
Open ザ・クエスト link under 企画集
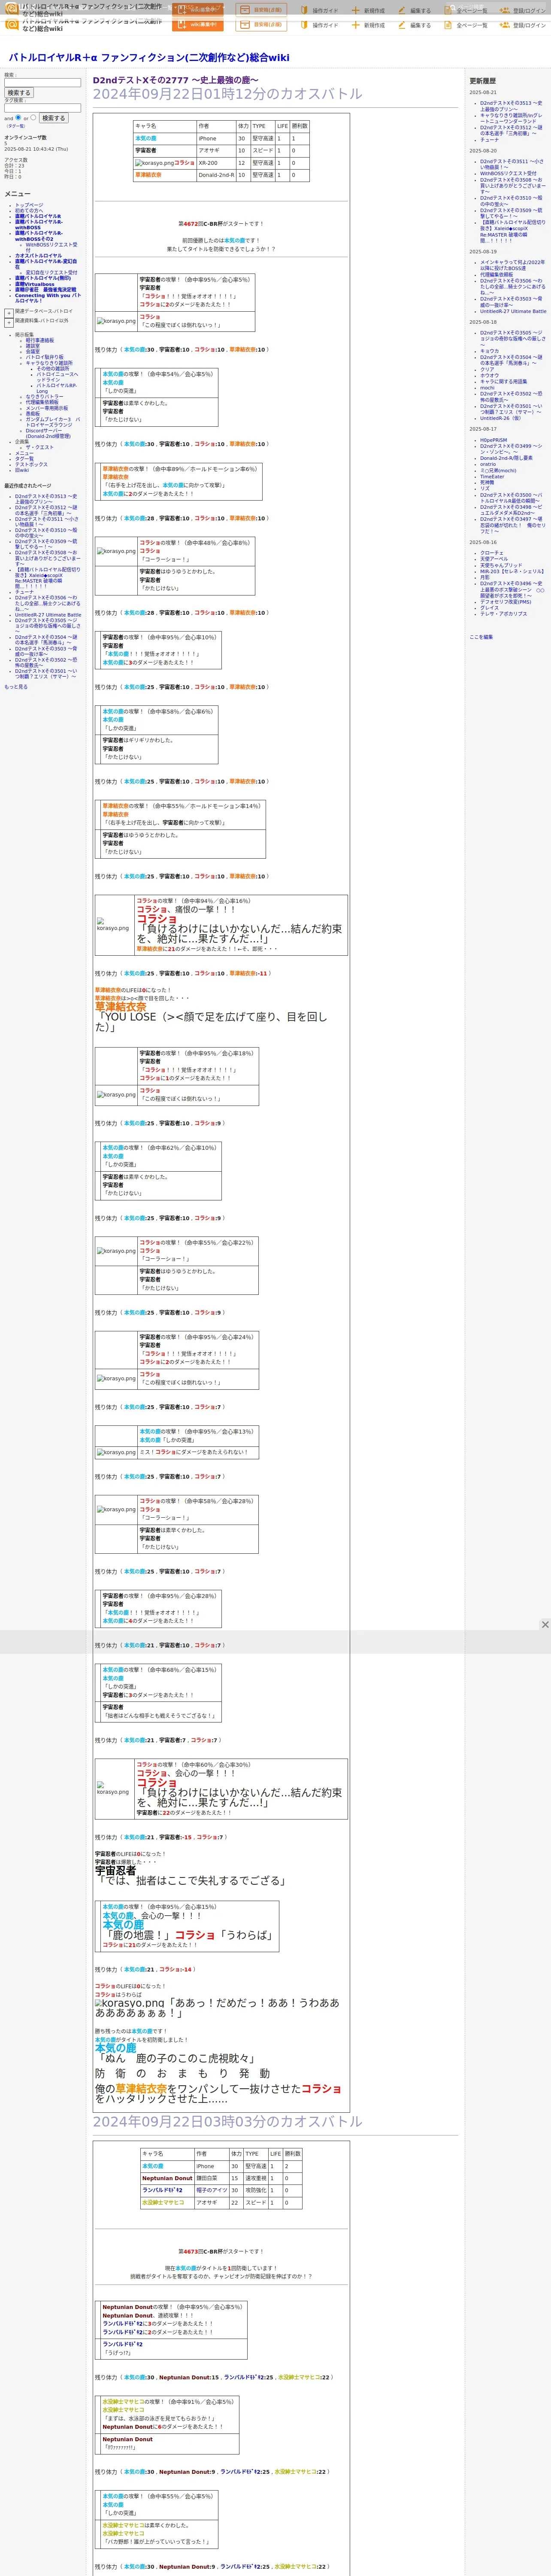point(40,448)
